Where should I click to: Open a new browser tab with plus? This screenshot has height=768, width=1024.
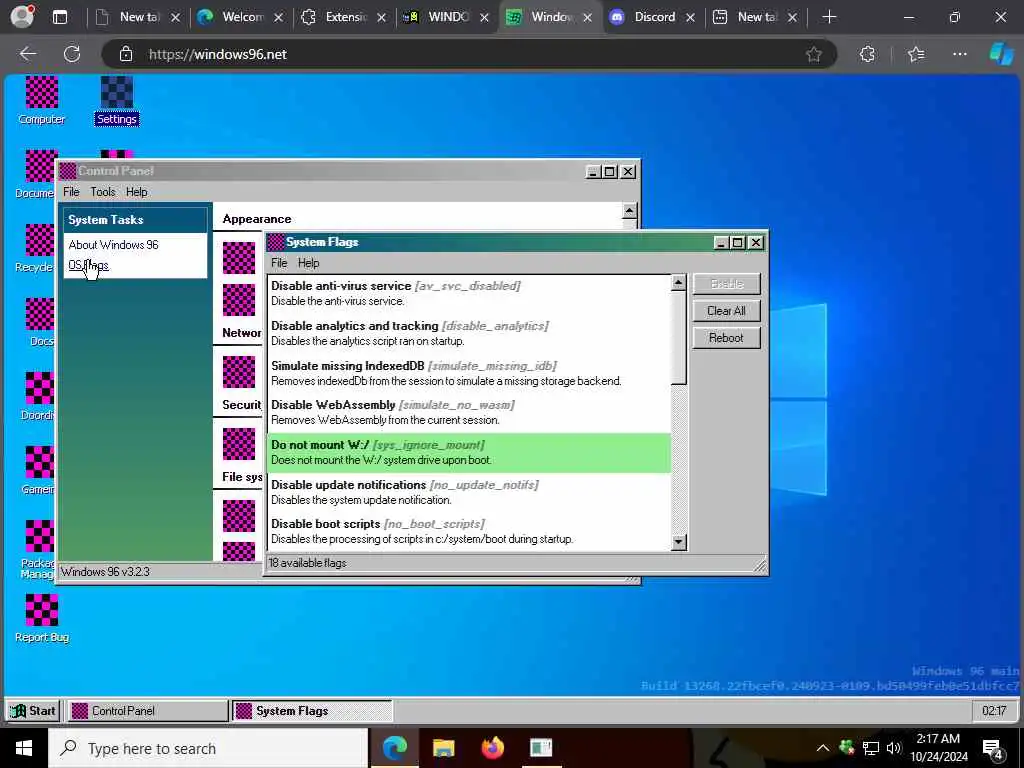click(x=829, y=17)
